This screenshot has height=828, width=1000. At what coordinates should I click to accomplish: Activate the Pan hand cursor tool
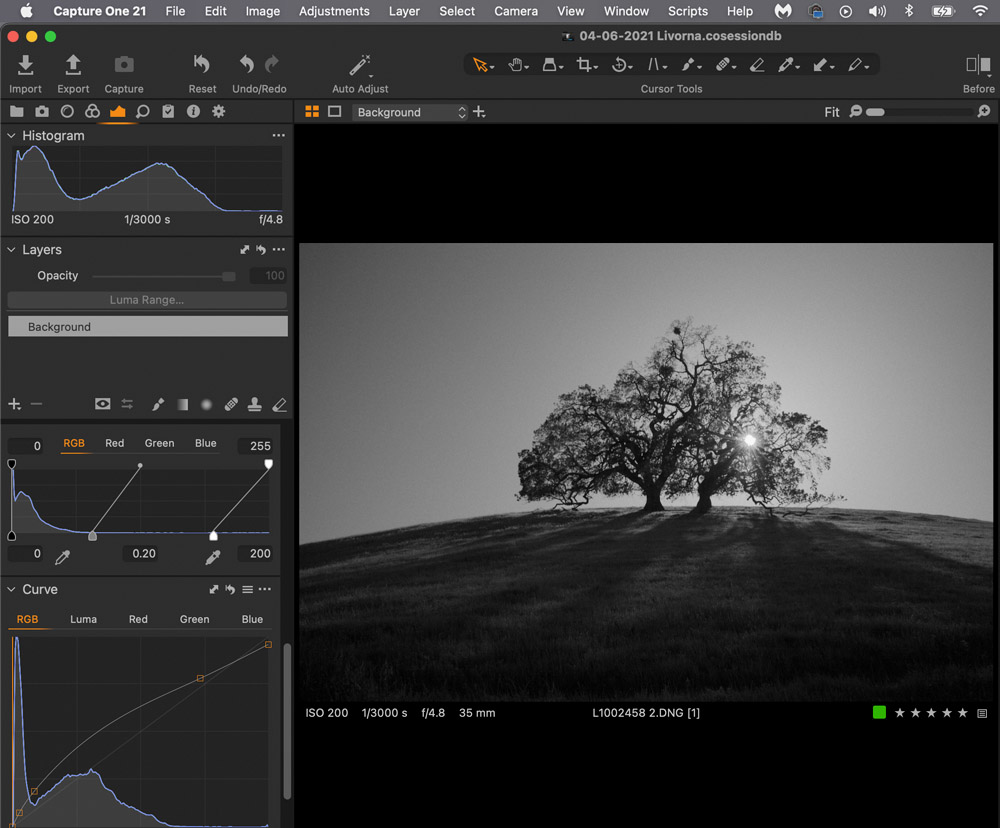(x=515, y=64)
